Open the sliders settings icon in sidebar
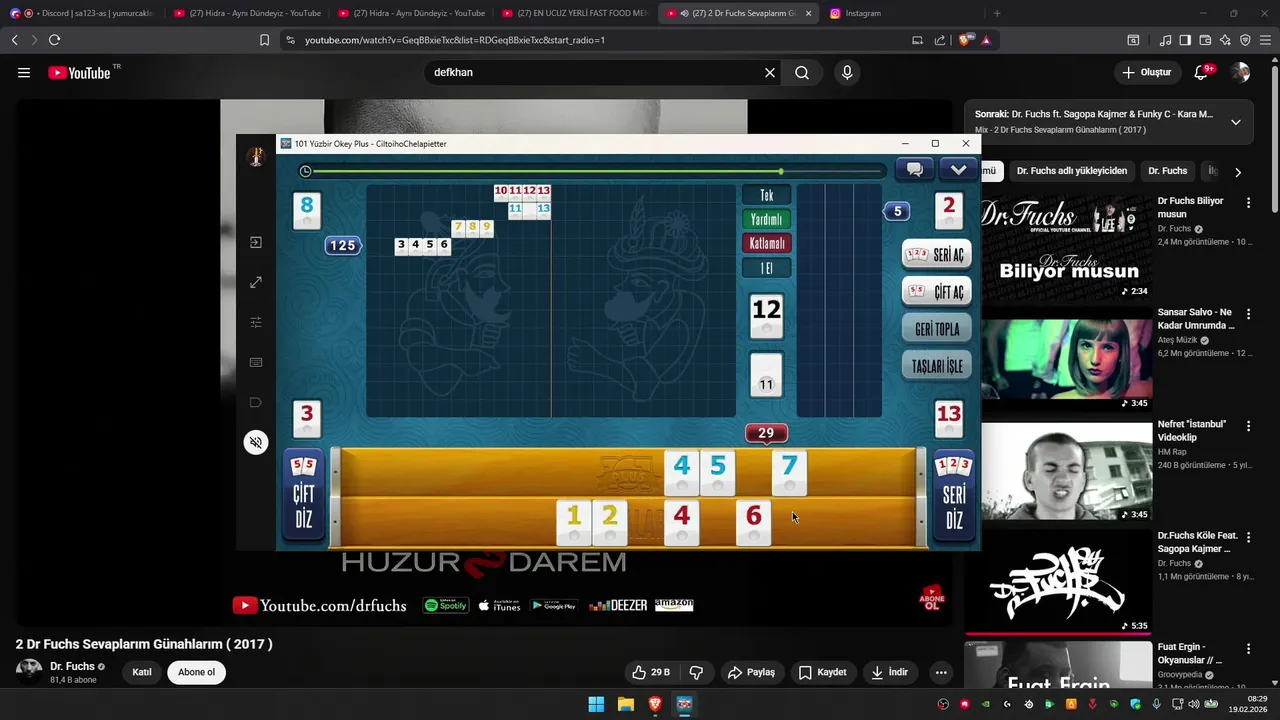 pyautogui.click(x=256, y=323)
